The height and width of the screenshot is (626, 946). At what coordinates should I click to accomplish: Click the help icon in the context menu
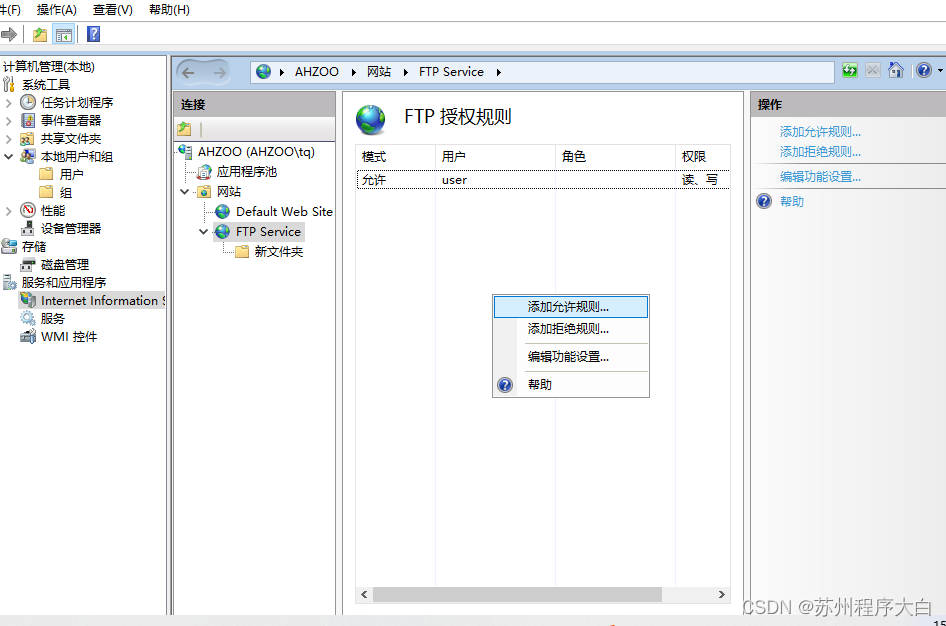(505, 385)
